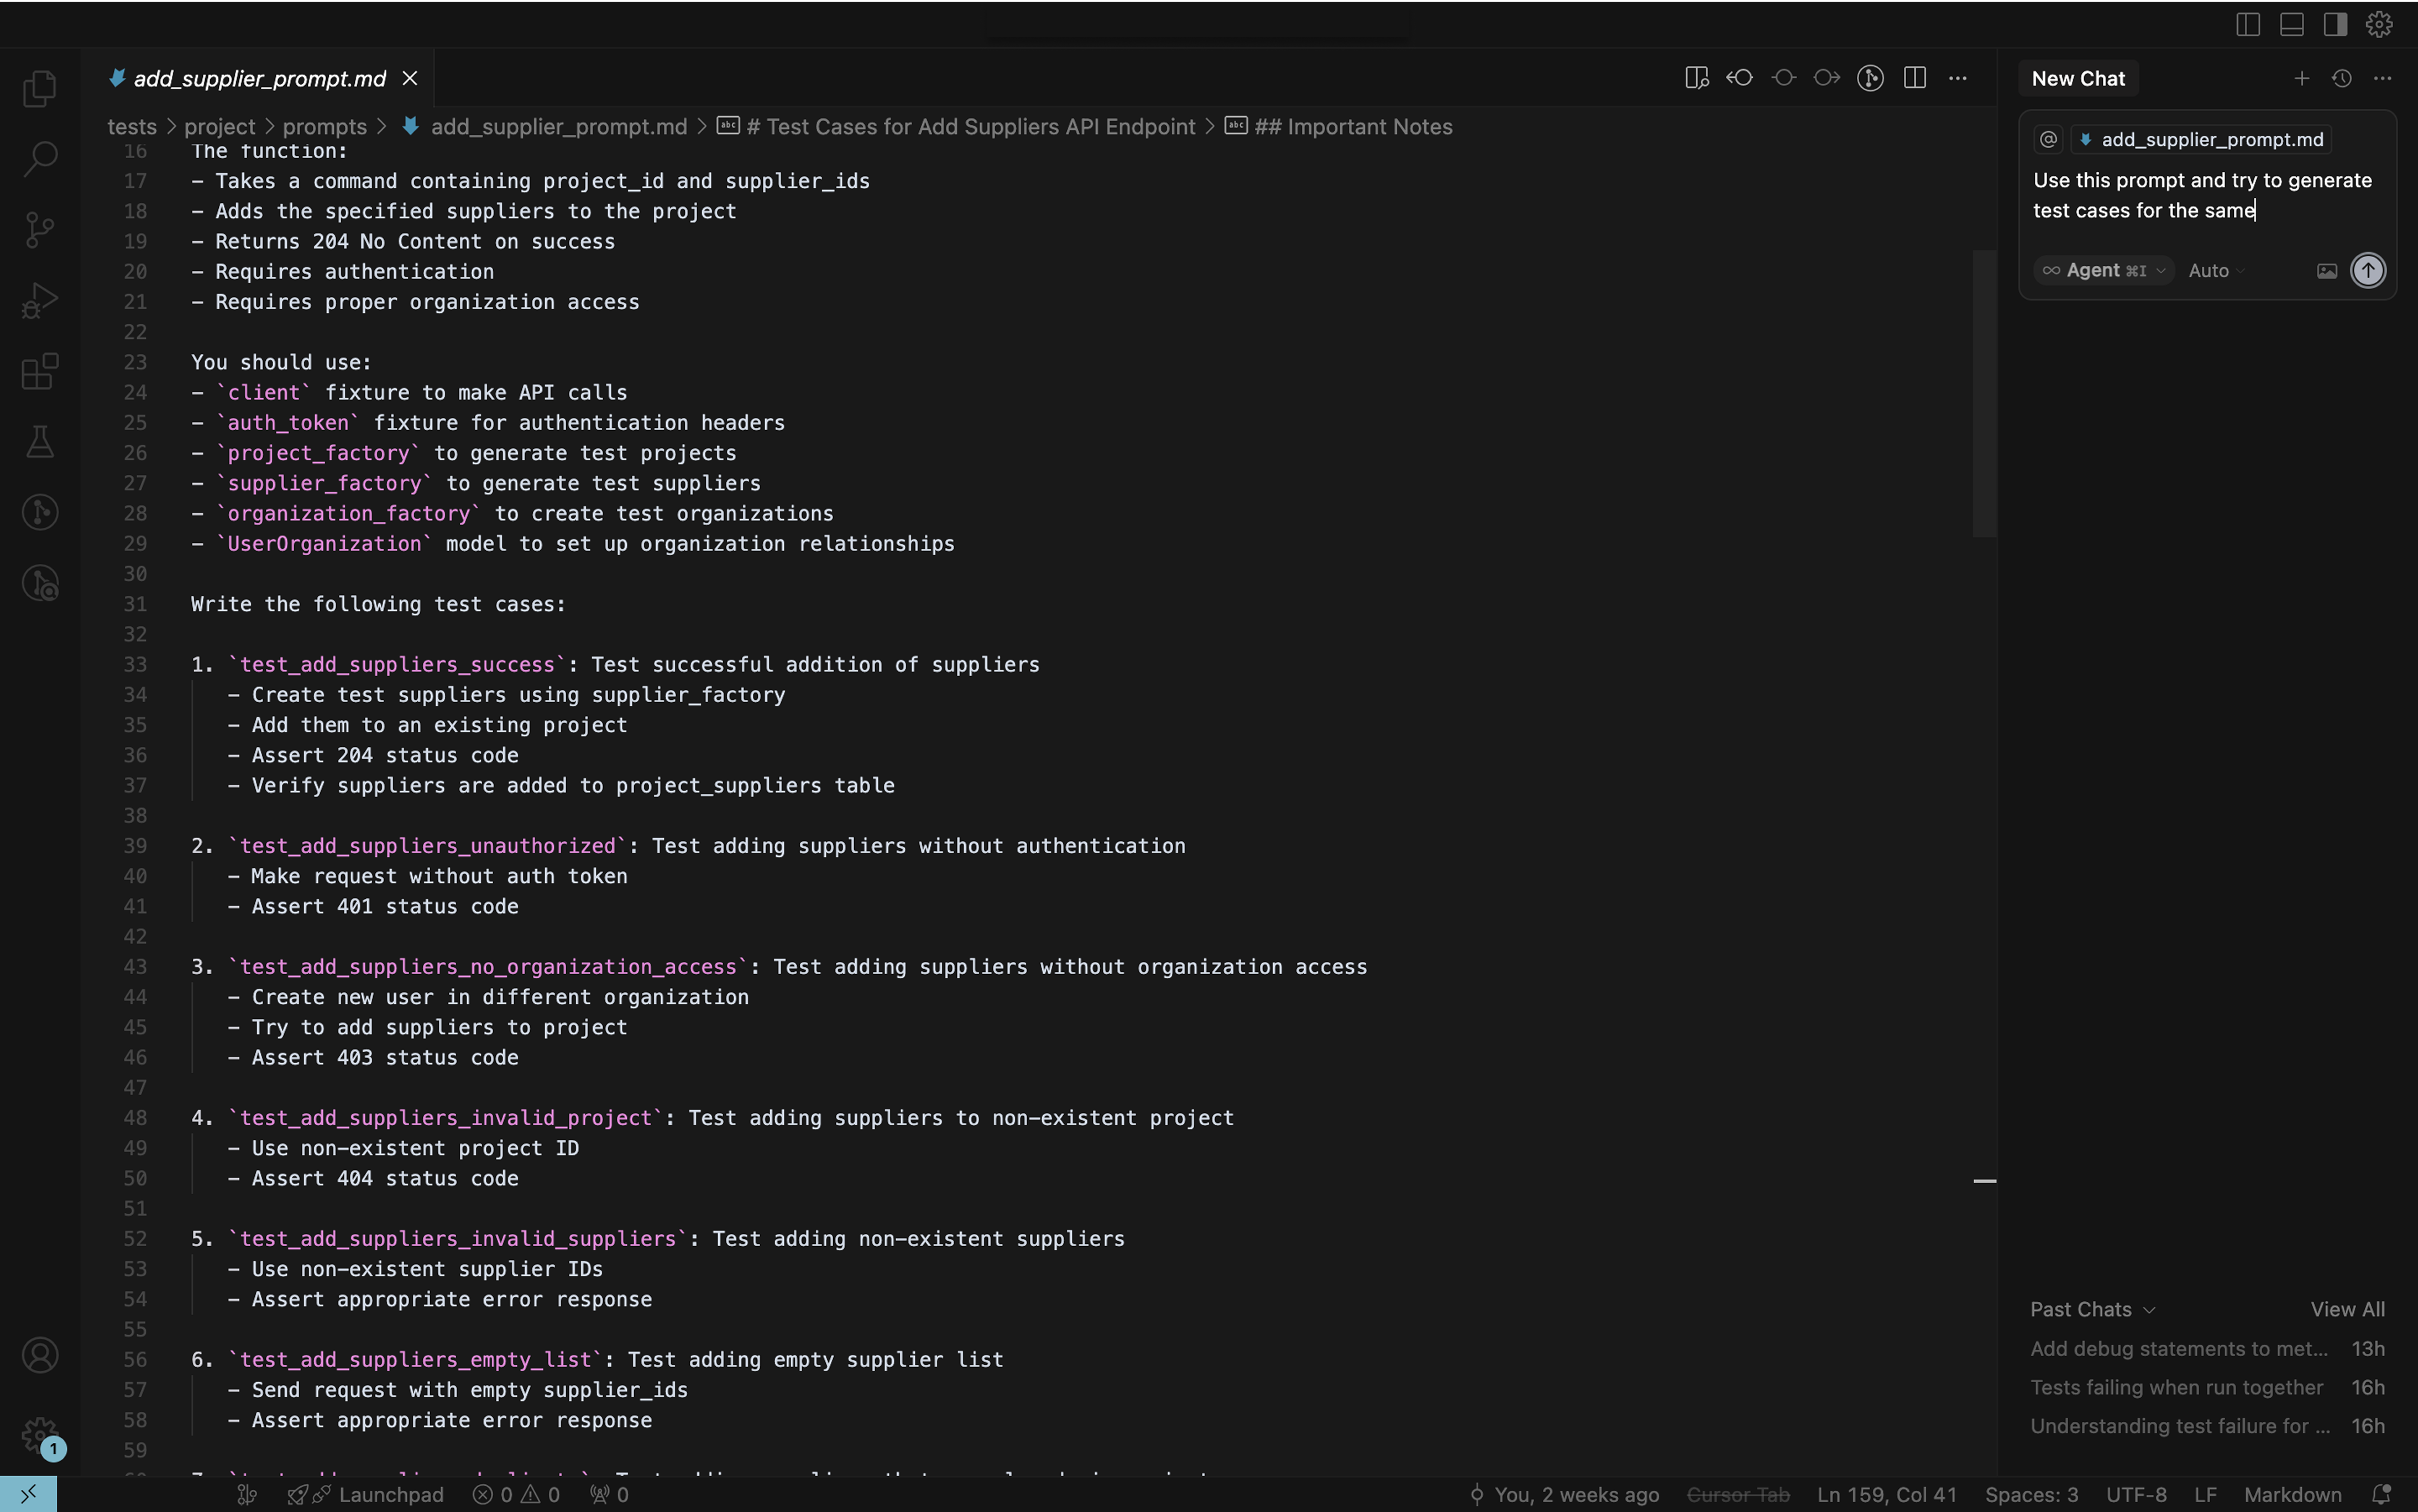
Task: Click in the chat message input field
Action: (x=2207, y=195)
